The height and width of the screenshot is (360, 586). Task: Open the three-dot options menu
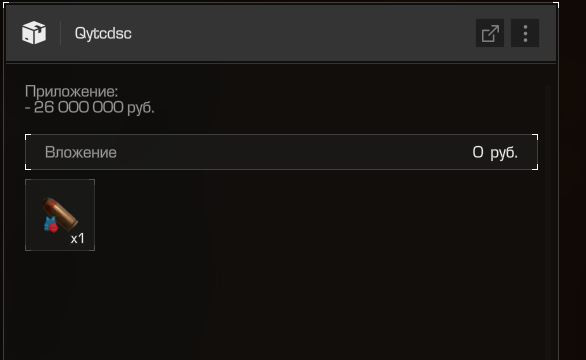click(x=525, y=33)
